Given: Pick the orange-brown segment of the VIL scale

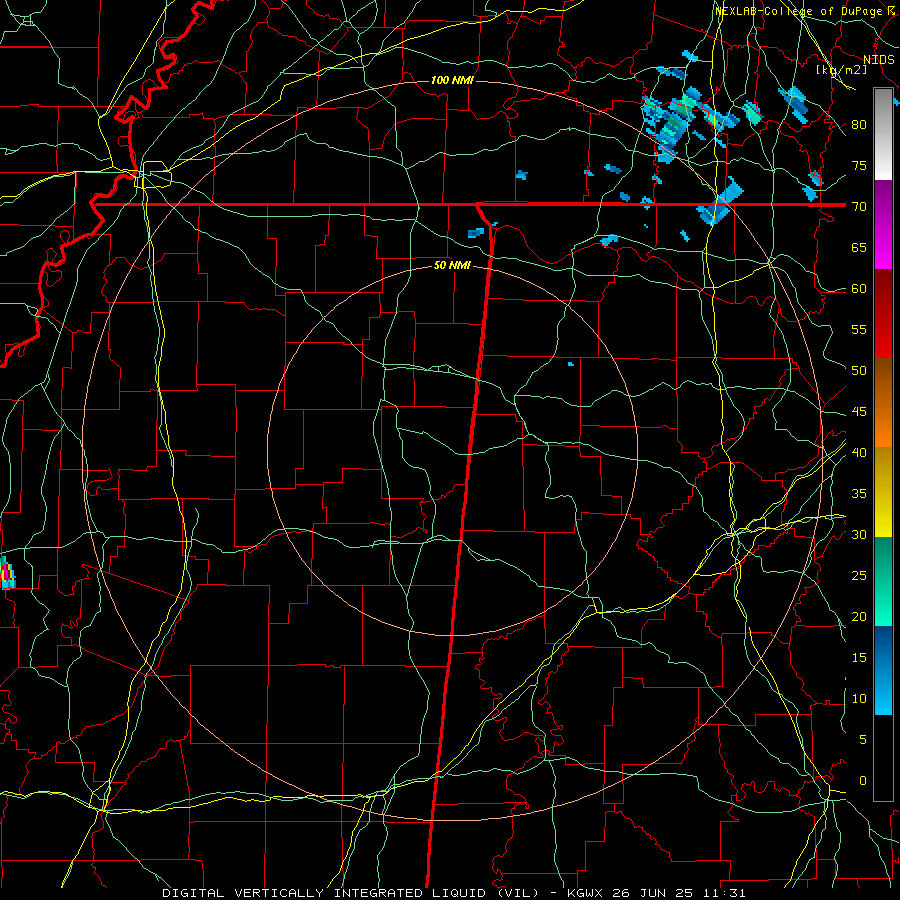Looking at the screenshot, I should point(883,403).
